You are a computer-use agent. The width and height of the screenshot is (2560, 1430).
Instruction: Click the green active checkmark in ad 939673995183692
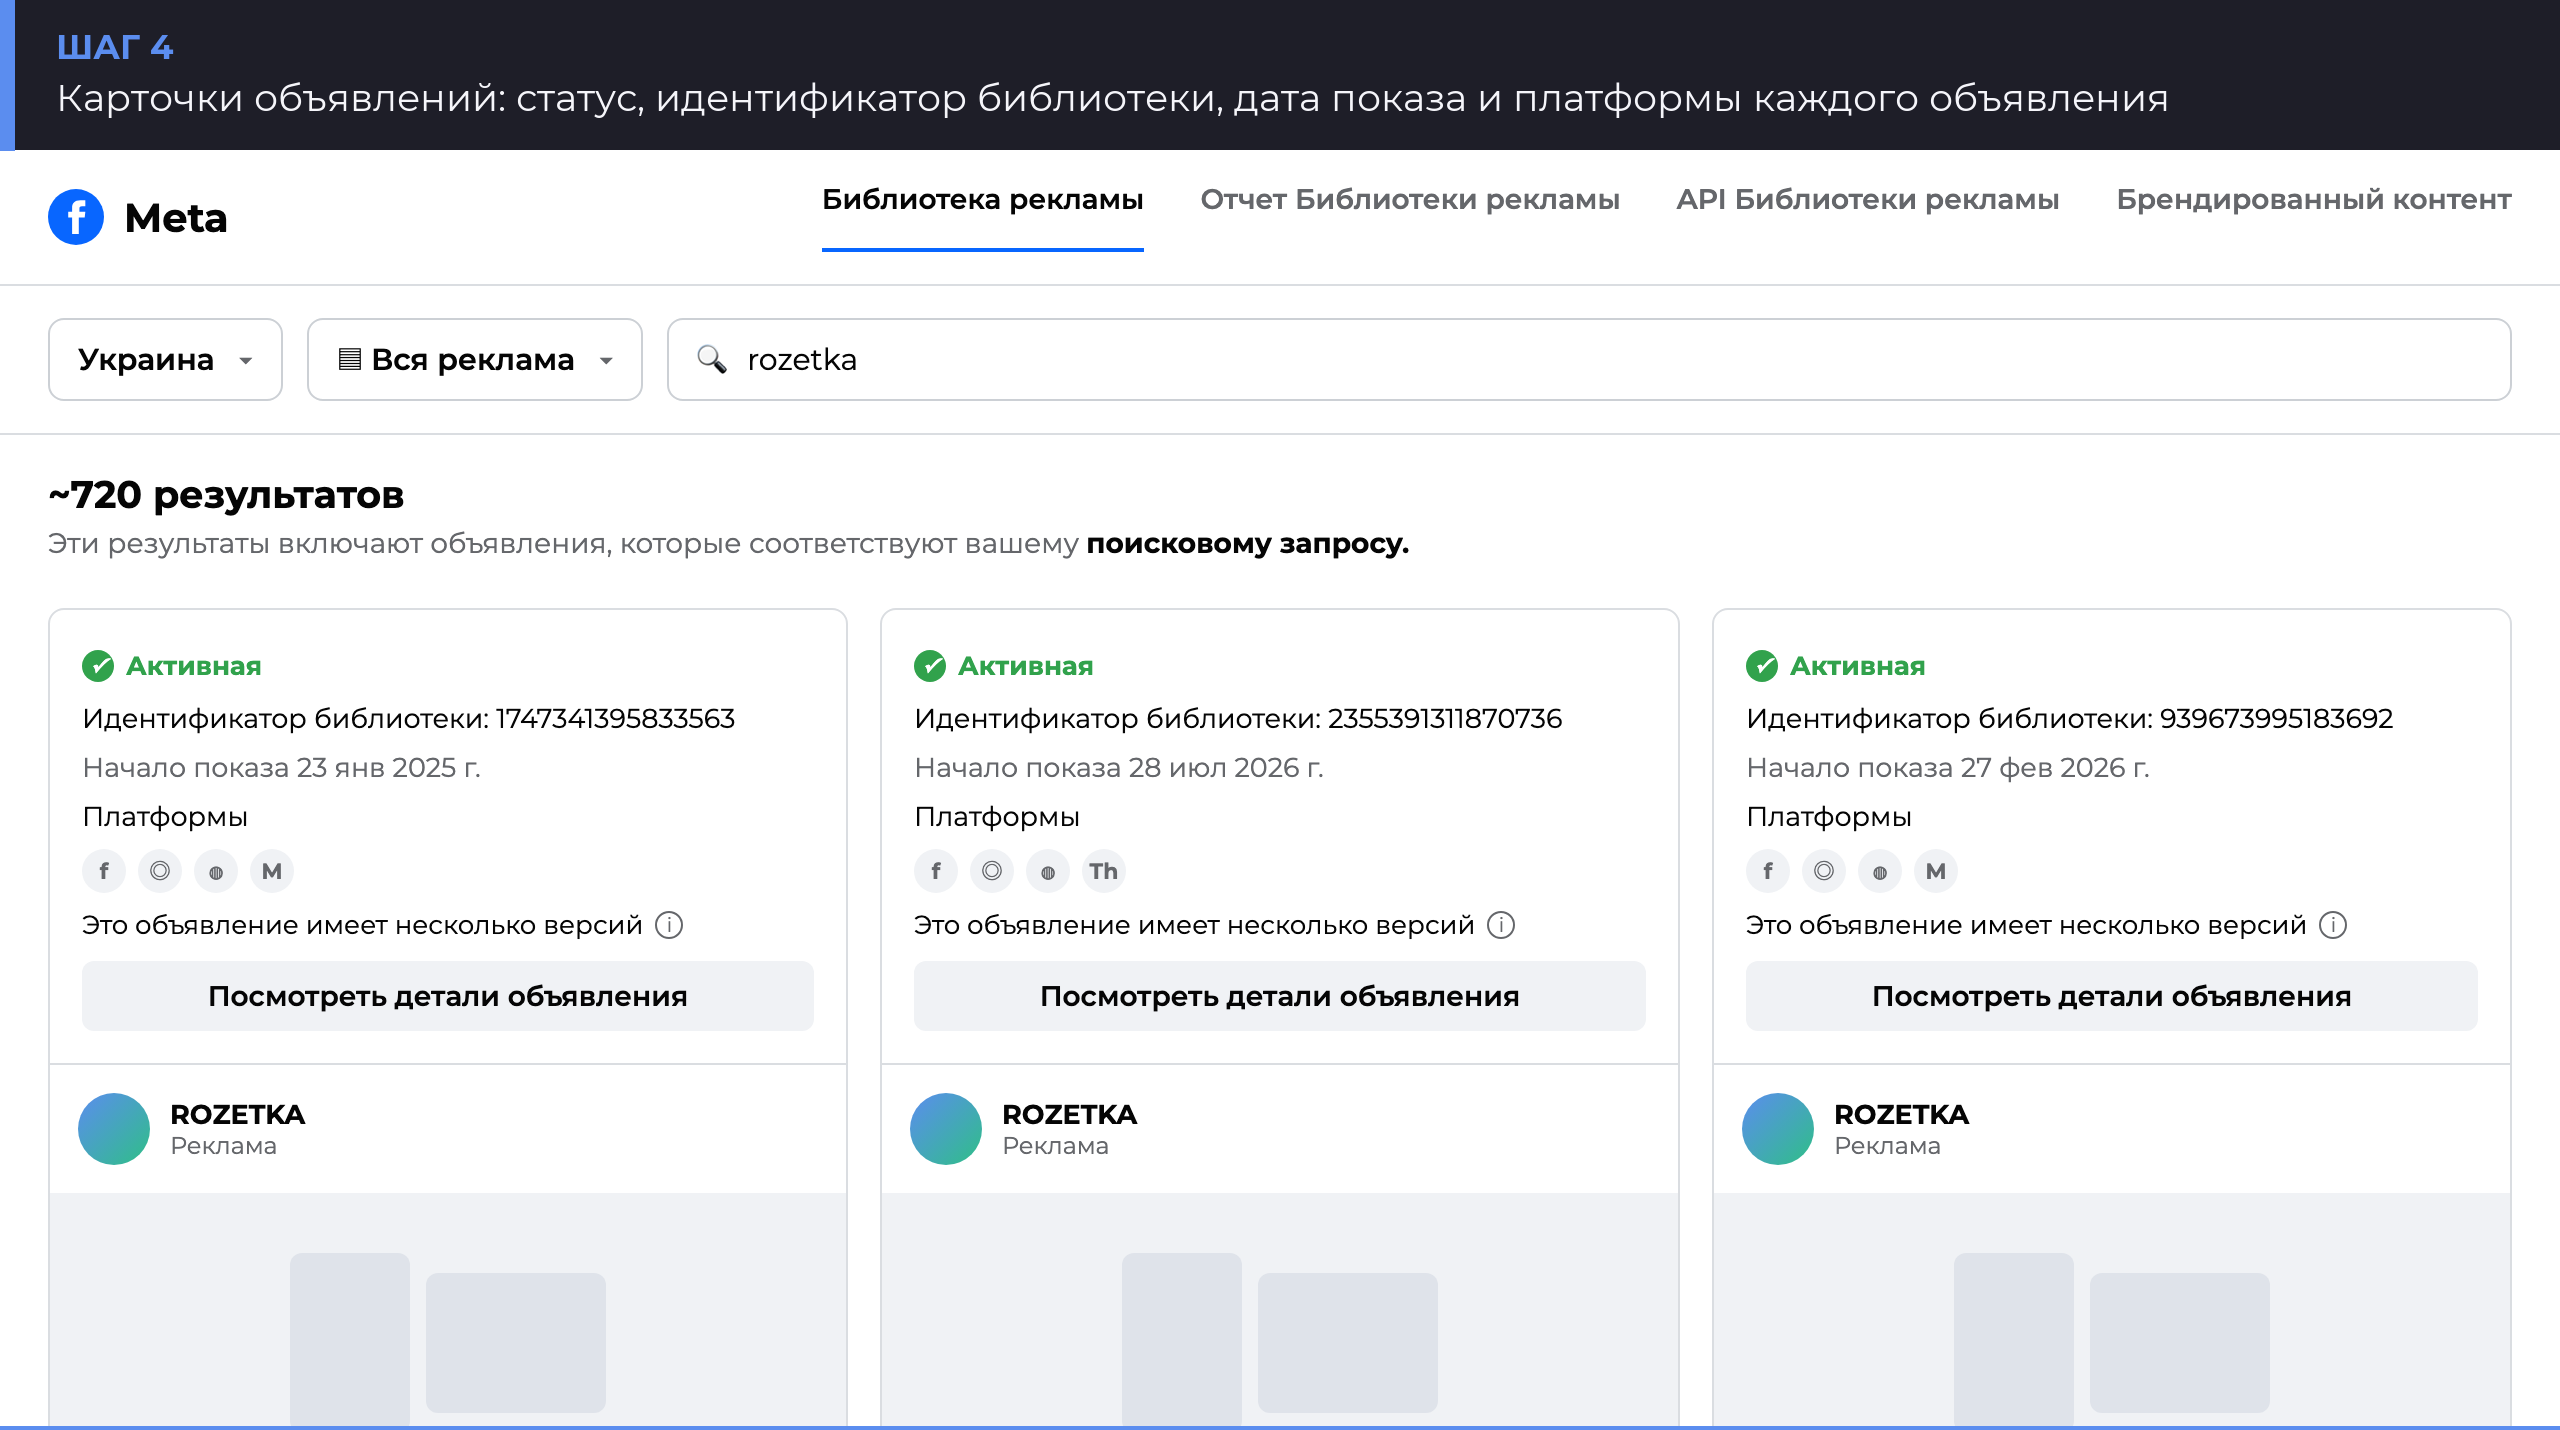click(x=1762, y=666)
